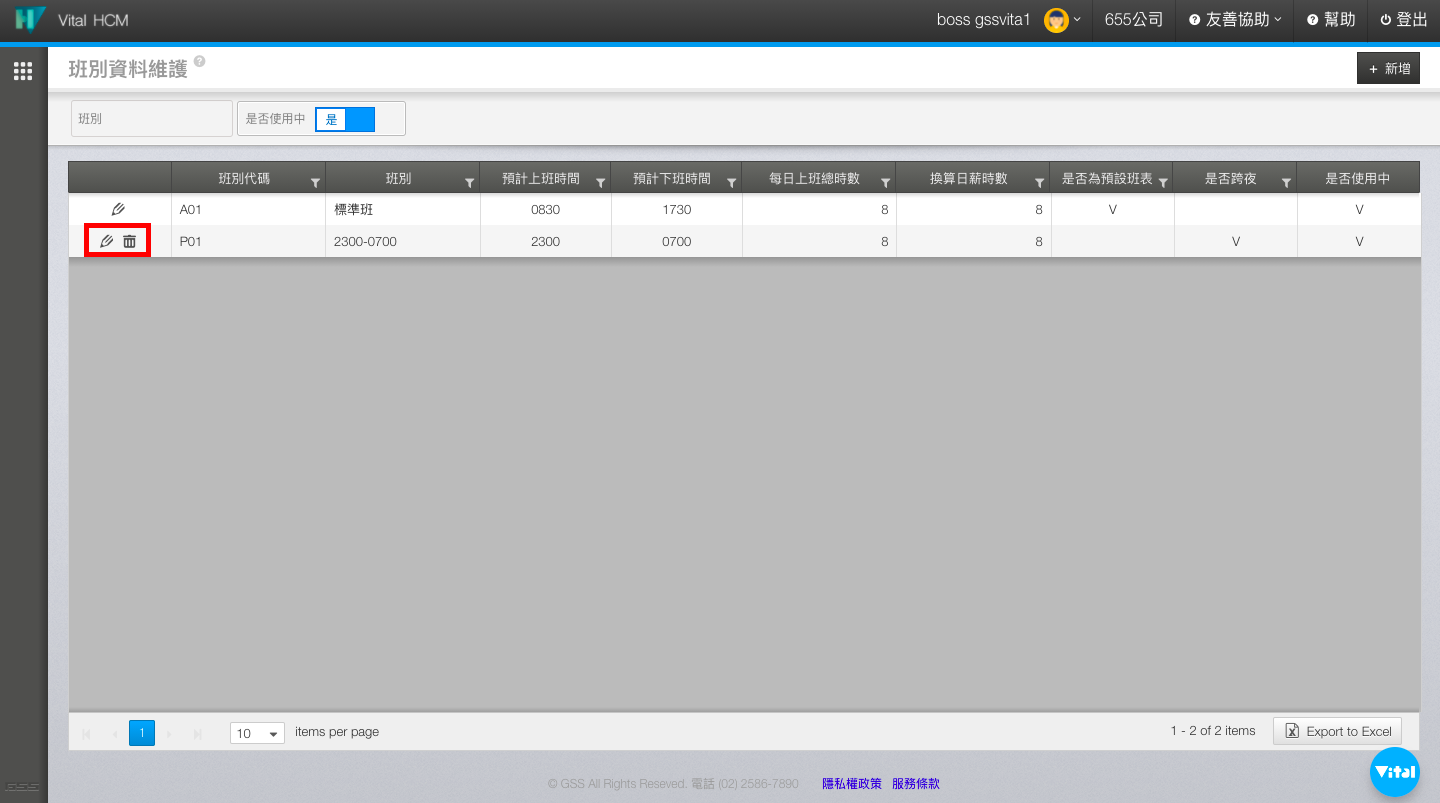This screenshot has width=1440, height=803.
Task: Click the filter icon on 是否跨夜 column
Action: (1286, 183)
